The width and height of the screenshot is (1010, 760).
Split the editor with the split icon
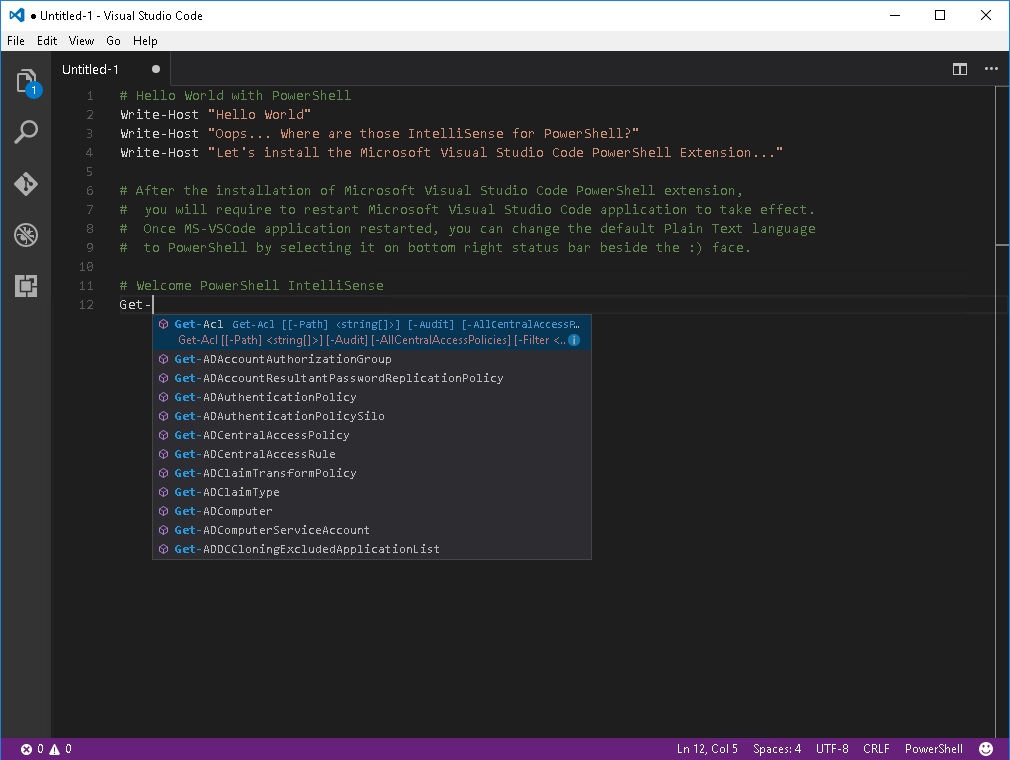960,69
